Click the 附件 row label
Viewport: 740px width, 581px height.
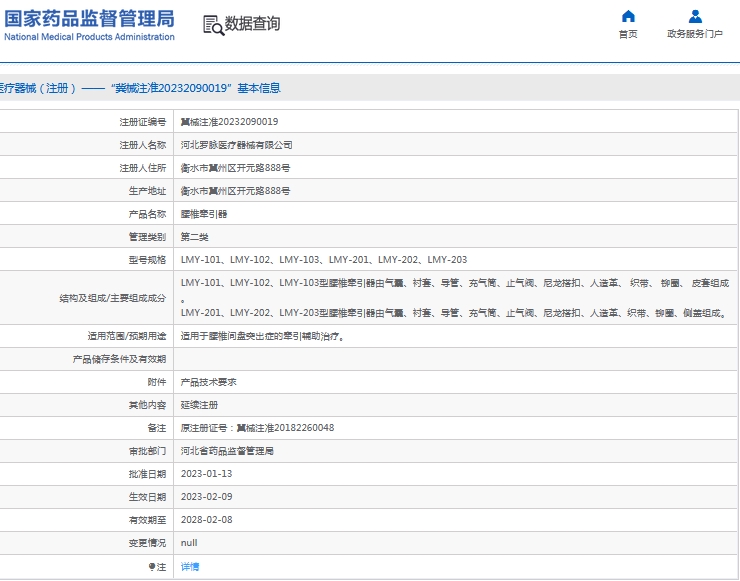pyautogui.click(x=157, y=382)
